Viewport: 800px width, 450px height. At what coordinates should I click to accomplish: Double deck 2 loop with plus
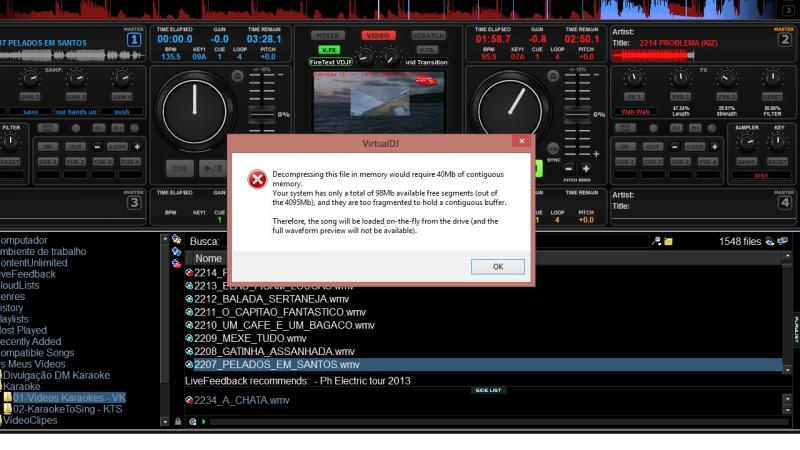tap(714, 147)
